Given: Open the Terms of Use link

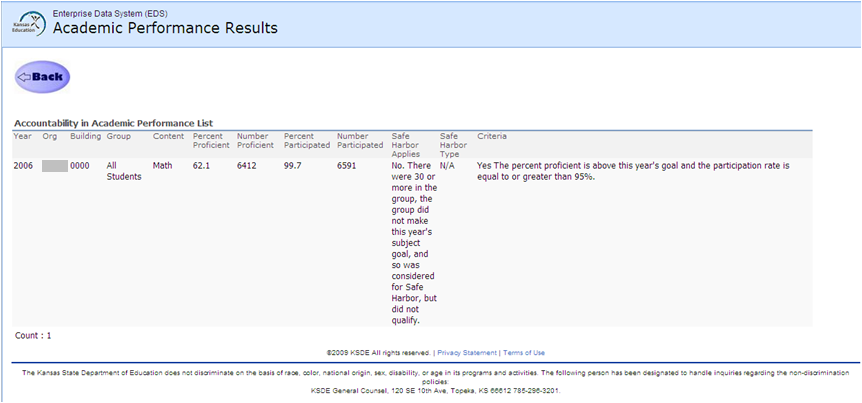Looking at the screenshot, I should pyautogui.click(x=524, y=353).
